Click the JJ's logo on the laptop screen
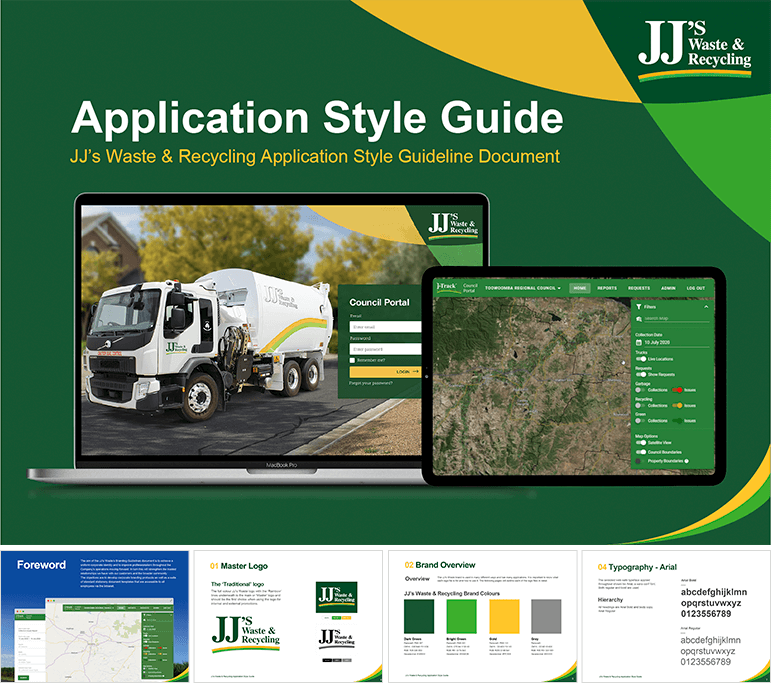The image size is (771, 683). [451, 224]
